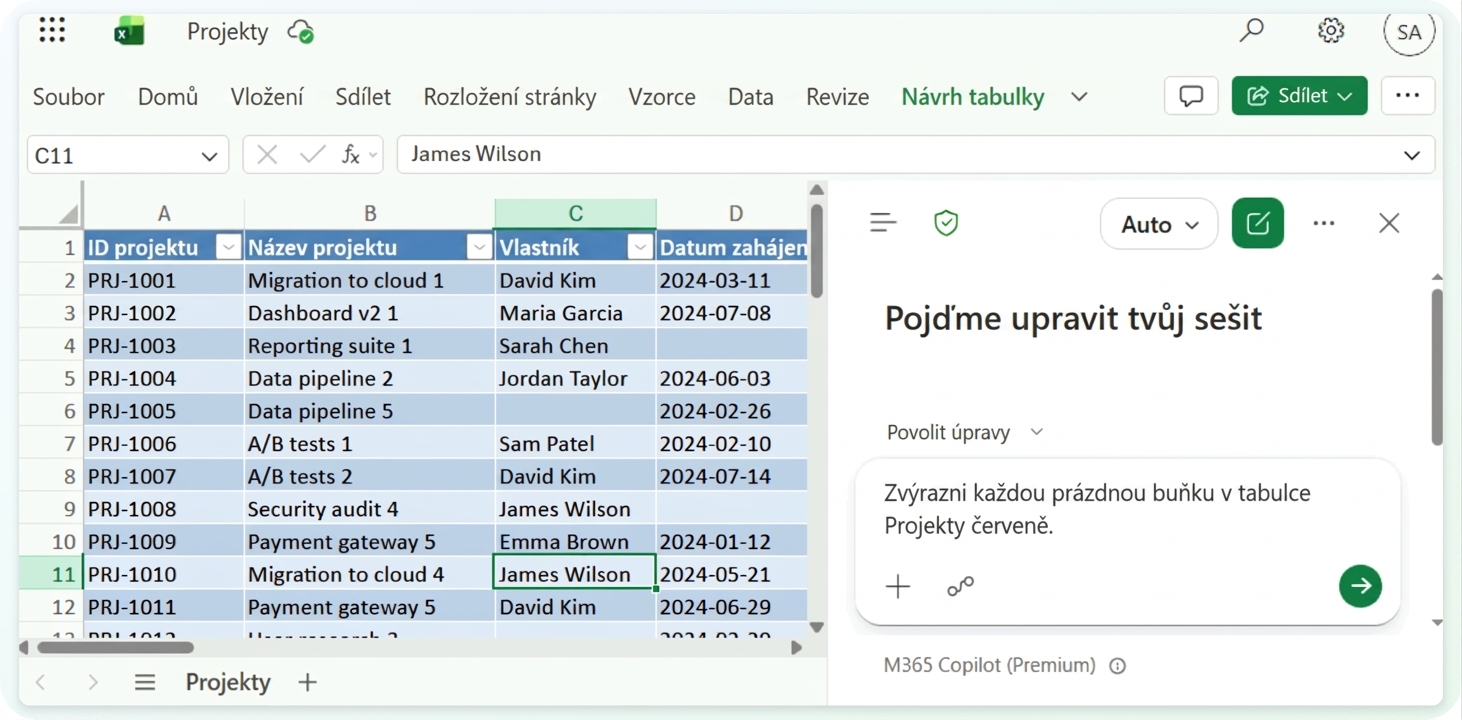Click the Copilot shield icon

pyautogui.click(x=946, y=223)
